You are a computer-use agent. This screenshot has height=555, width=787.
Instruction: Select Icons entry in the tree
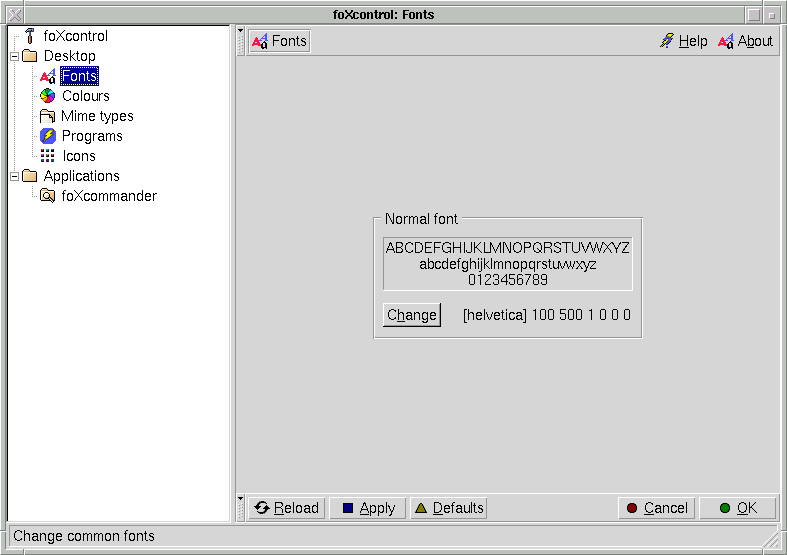pos(79,156)
